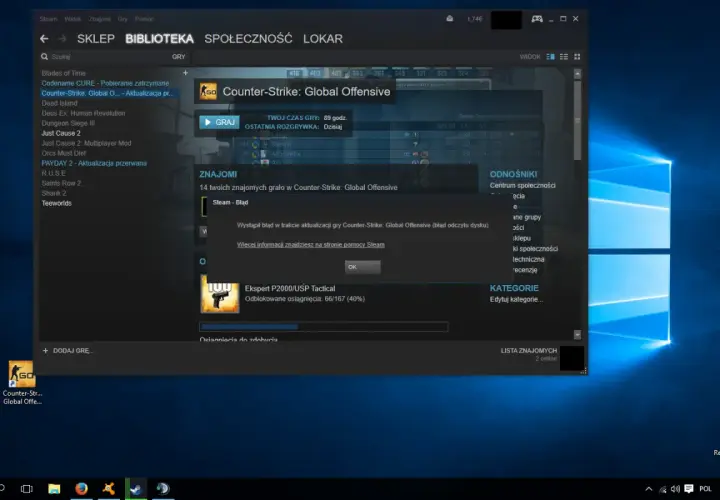Select Just Cause 2: Multiplayer Mod
This screenshot has width=720, height=500.
(x=86, y=143)
